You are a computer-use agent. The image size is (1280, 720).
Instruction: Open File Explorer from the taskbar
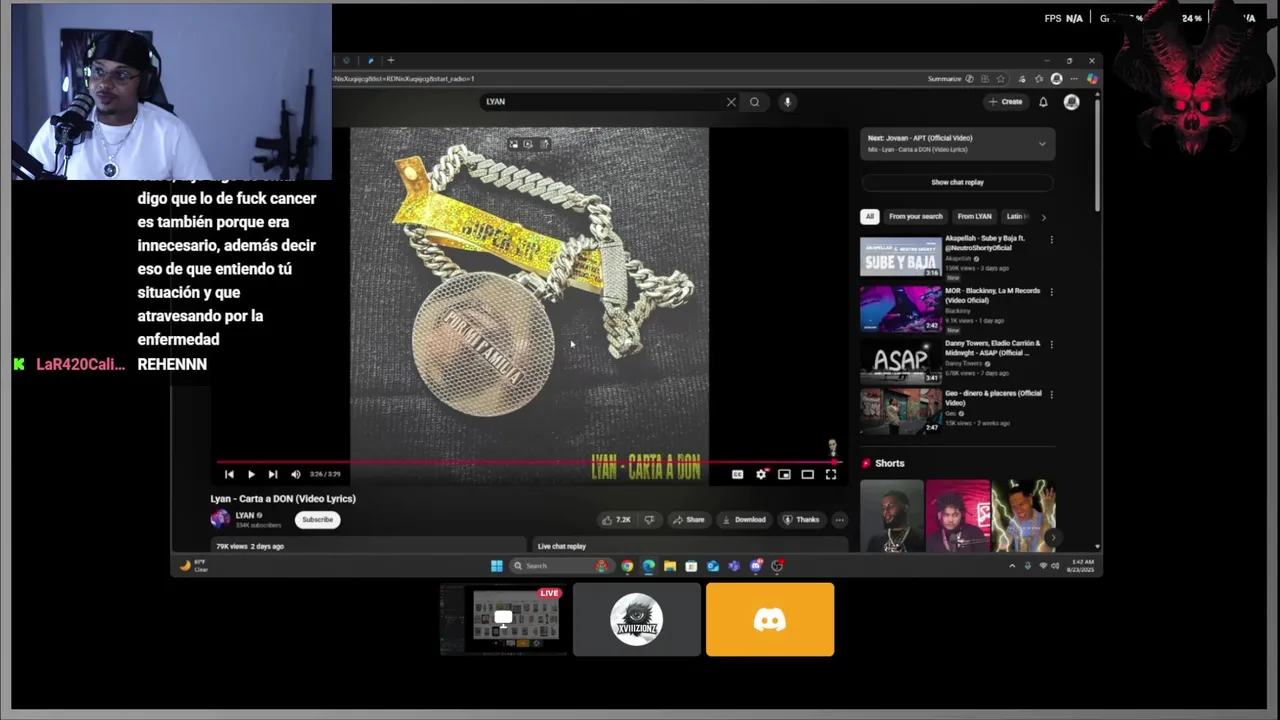click(x=670, y=566)
